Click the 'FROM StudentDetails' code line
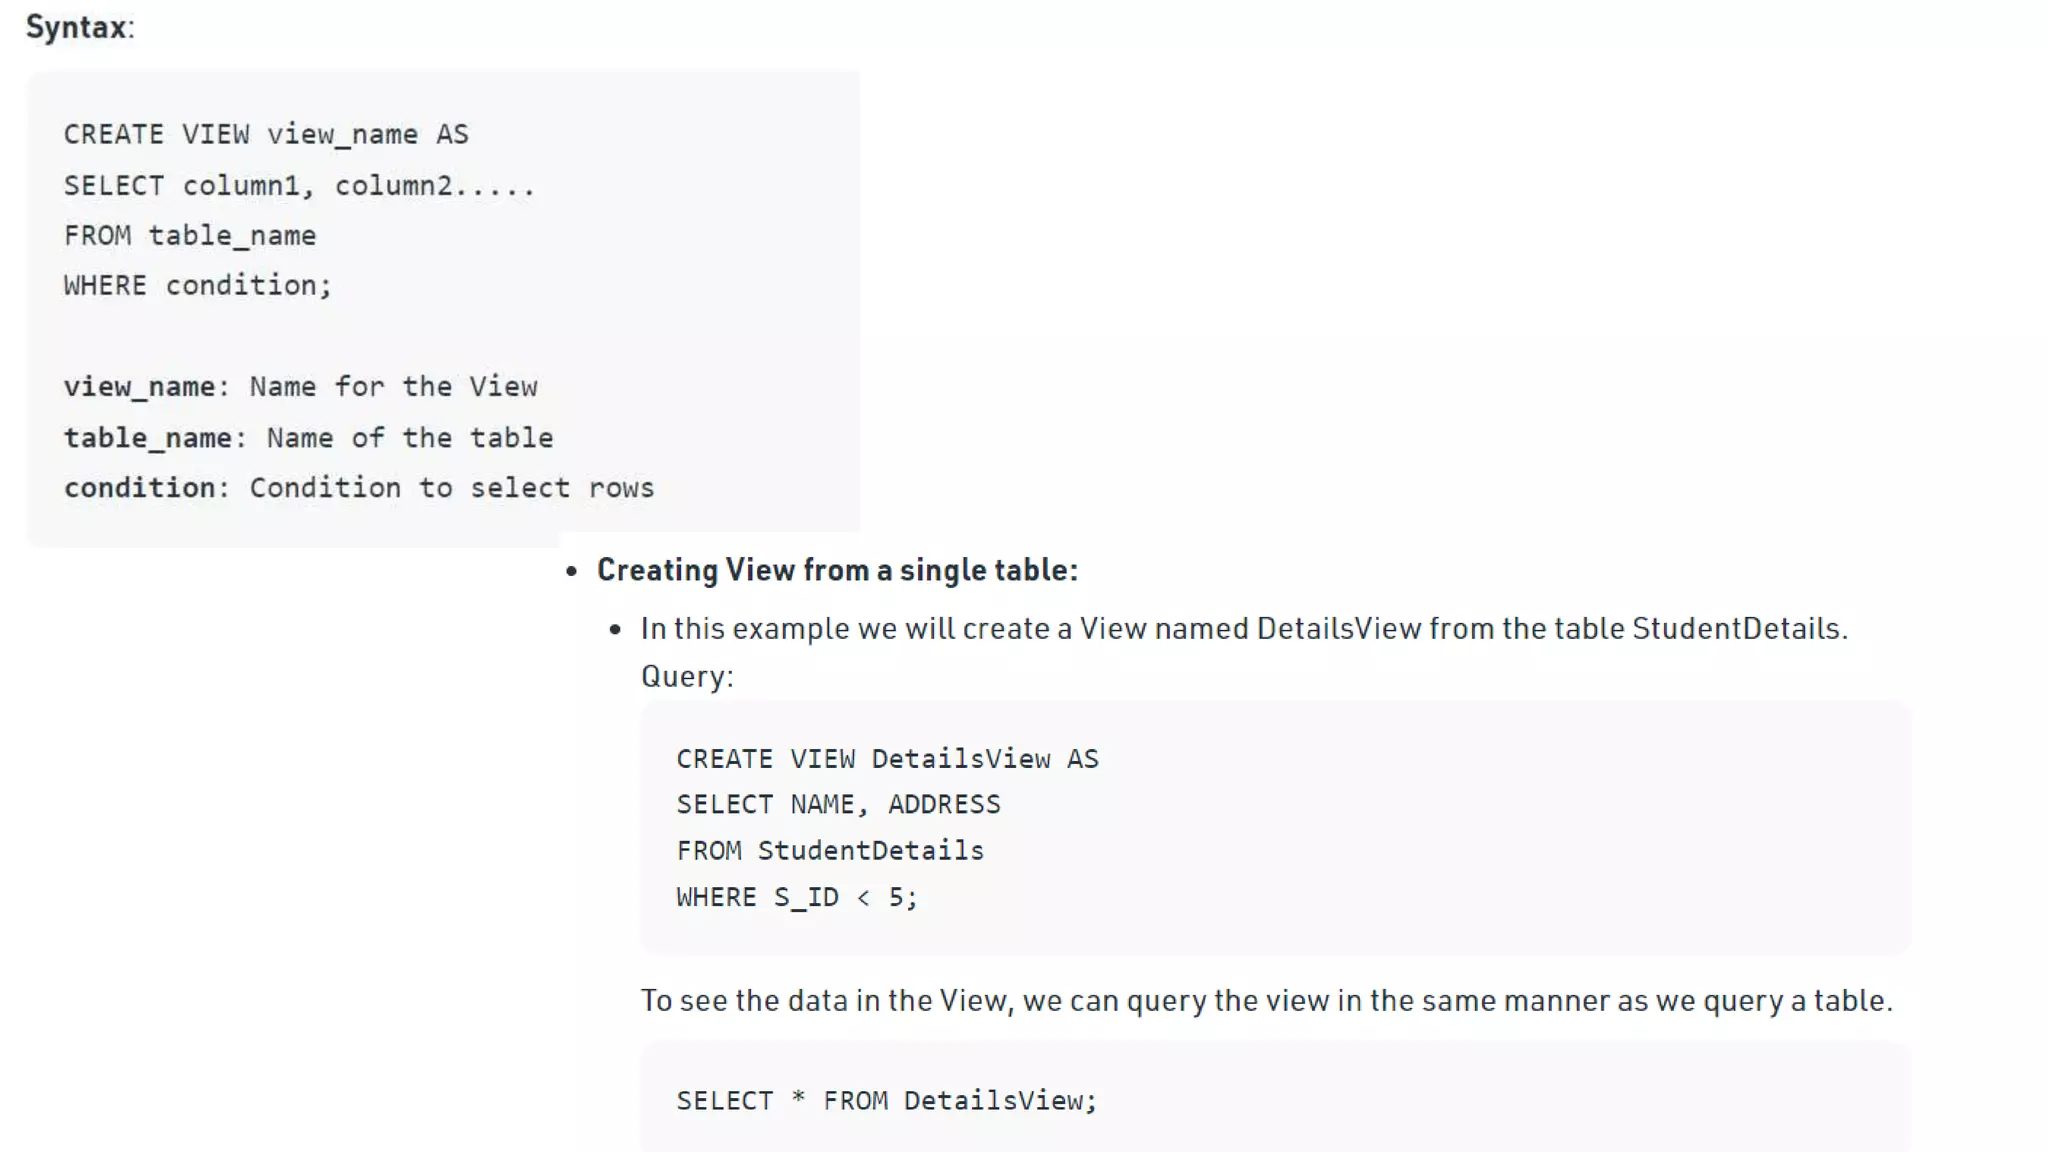This screenshot has width=2048, height=1152. [830, 851]
